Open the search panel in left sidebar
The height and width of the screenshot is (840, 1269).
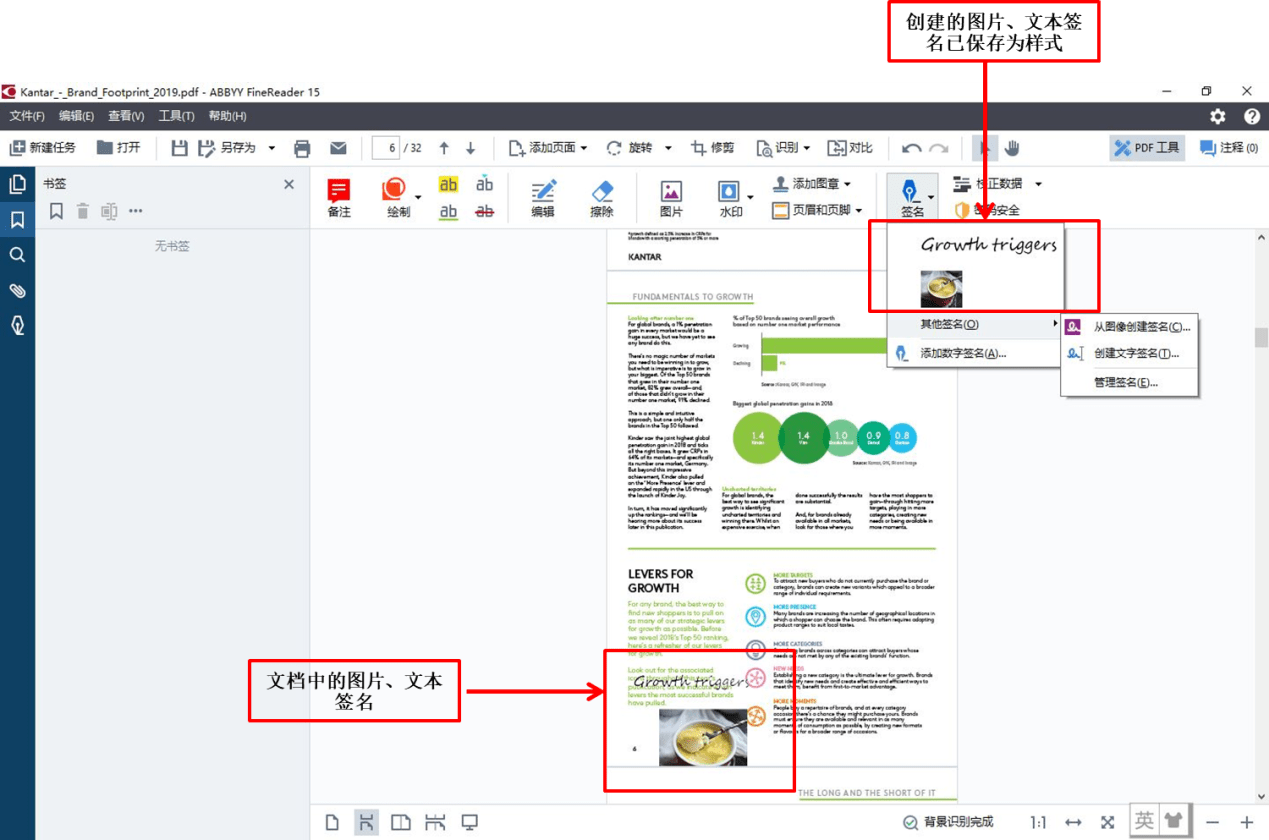pos(17,255)
